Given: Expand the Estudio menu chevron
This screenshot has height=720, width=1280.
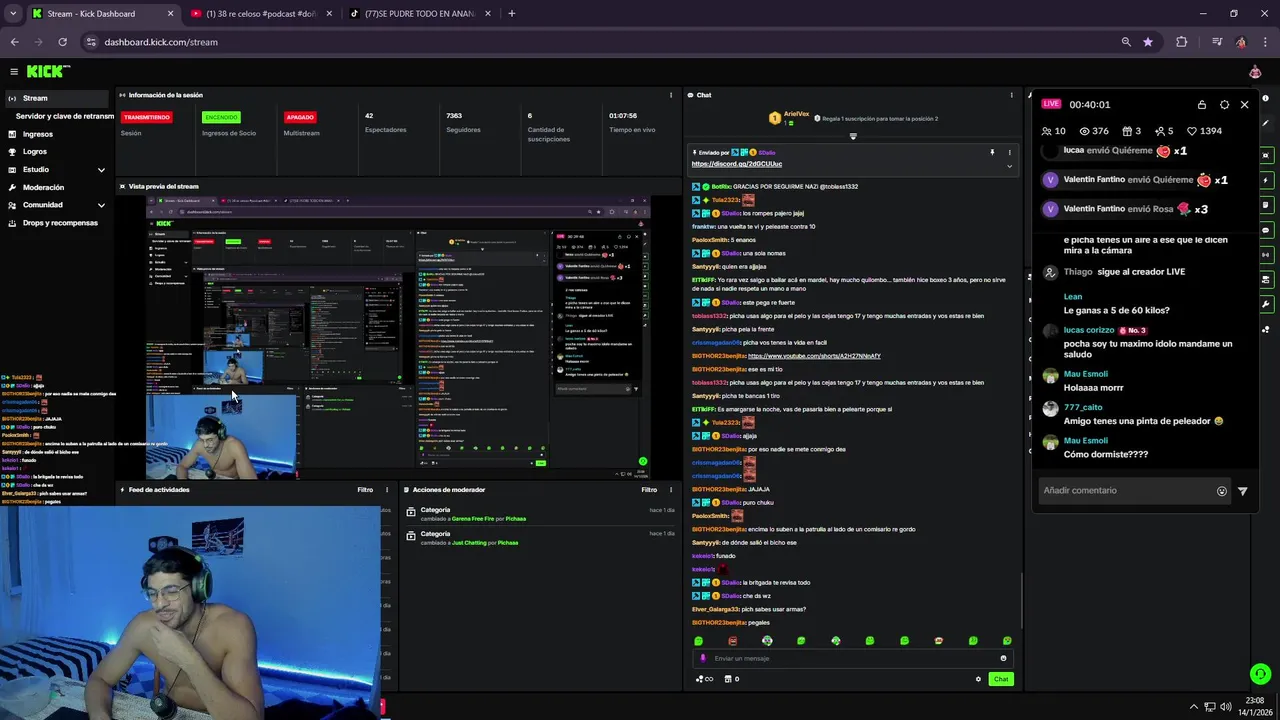Looking at the screenshot, I should pyautogui.click(x=101, y=170).
